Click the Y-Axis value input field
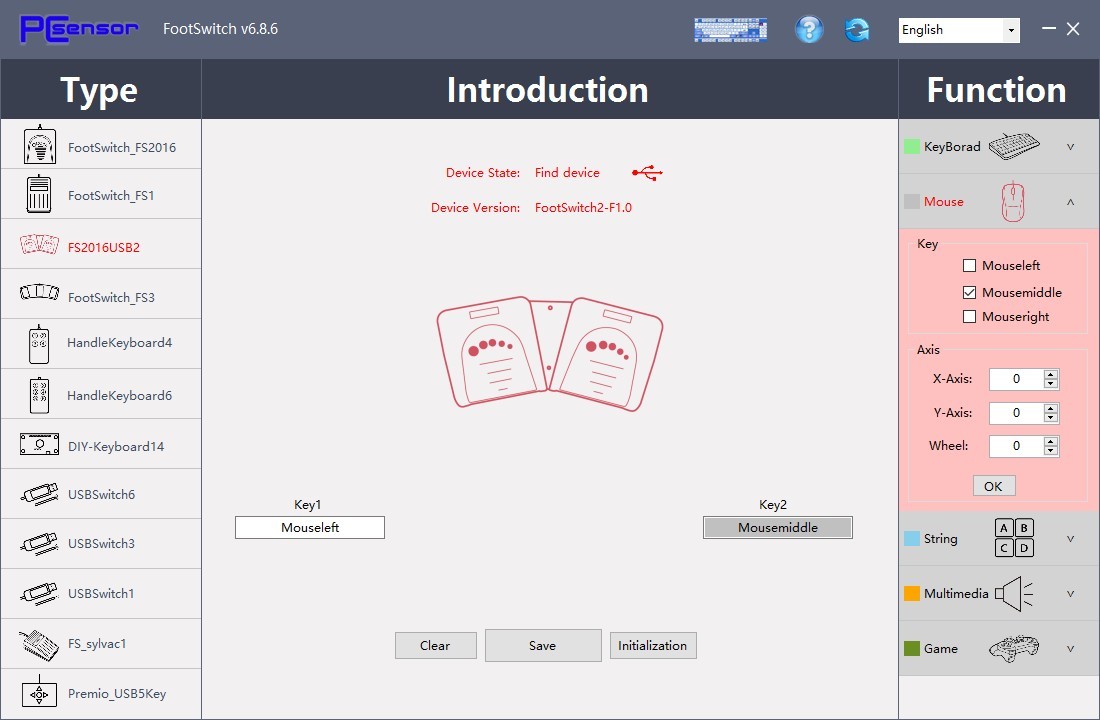 [1017, 413]
